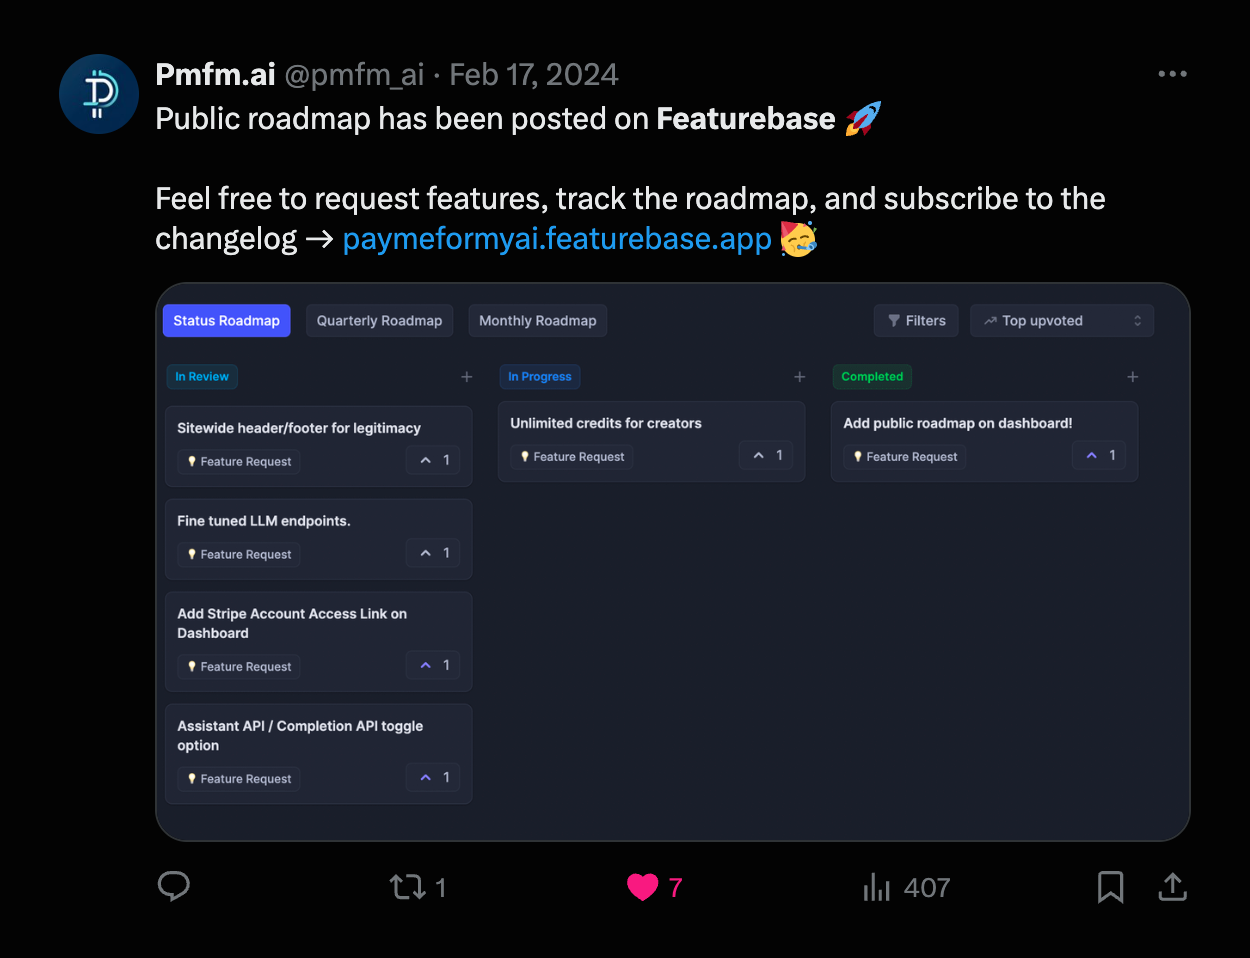The height and width of the screenshot is (958, 1250).
Task: Upvote the Add public roadmap on dashboard card
Action: (x=1098, y=455)
